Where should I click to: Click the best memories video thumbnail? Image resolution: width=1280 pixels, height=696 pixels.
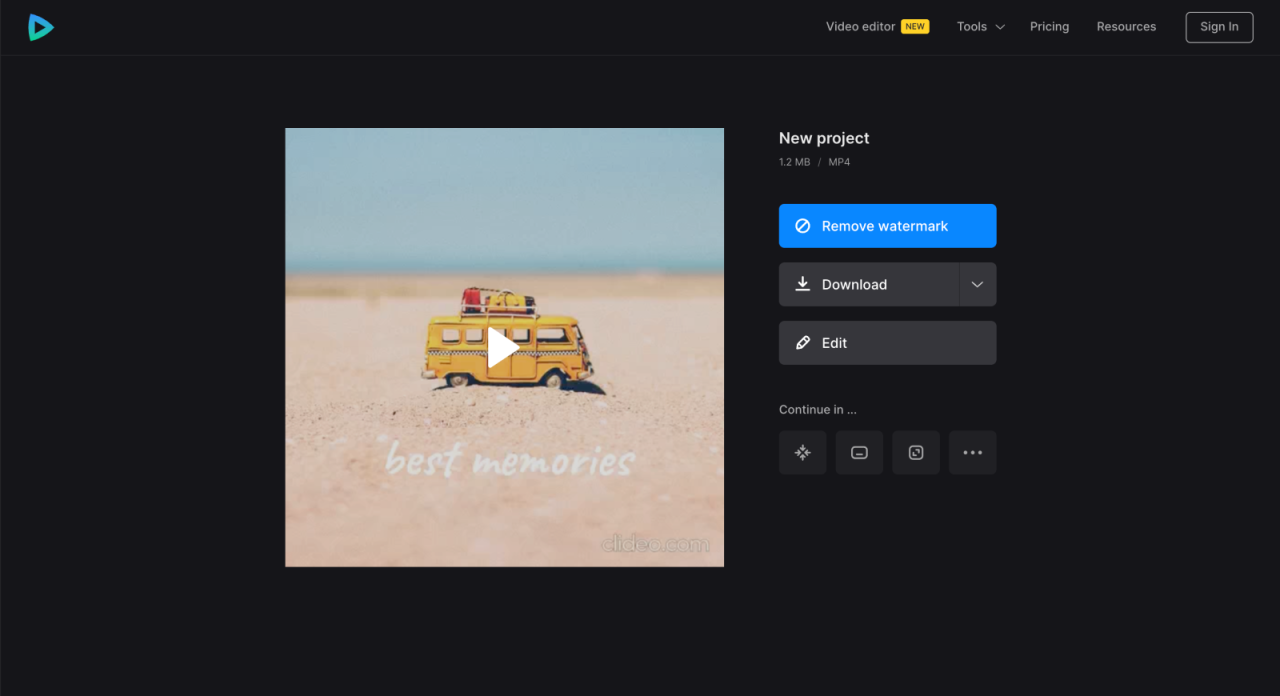(504, 347)
